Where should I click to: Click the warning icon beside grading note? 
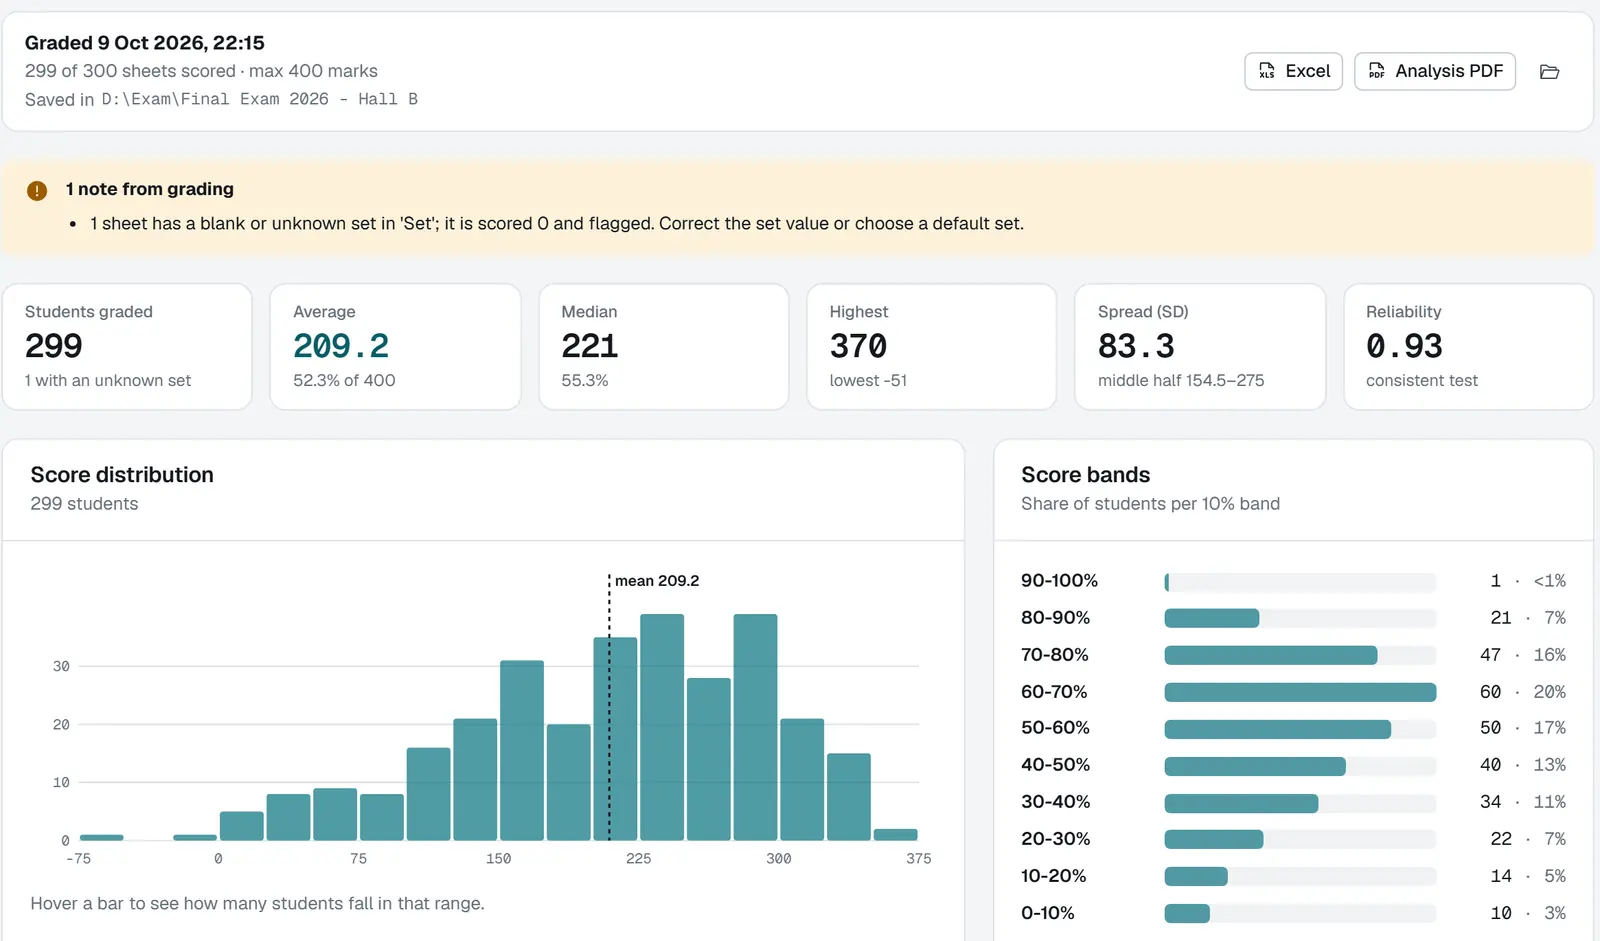(x=37, y=191)
